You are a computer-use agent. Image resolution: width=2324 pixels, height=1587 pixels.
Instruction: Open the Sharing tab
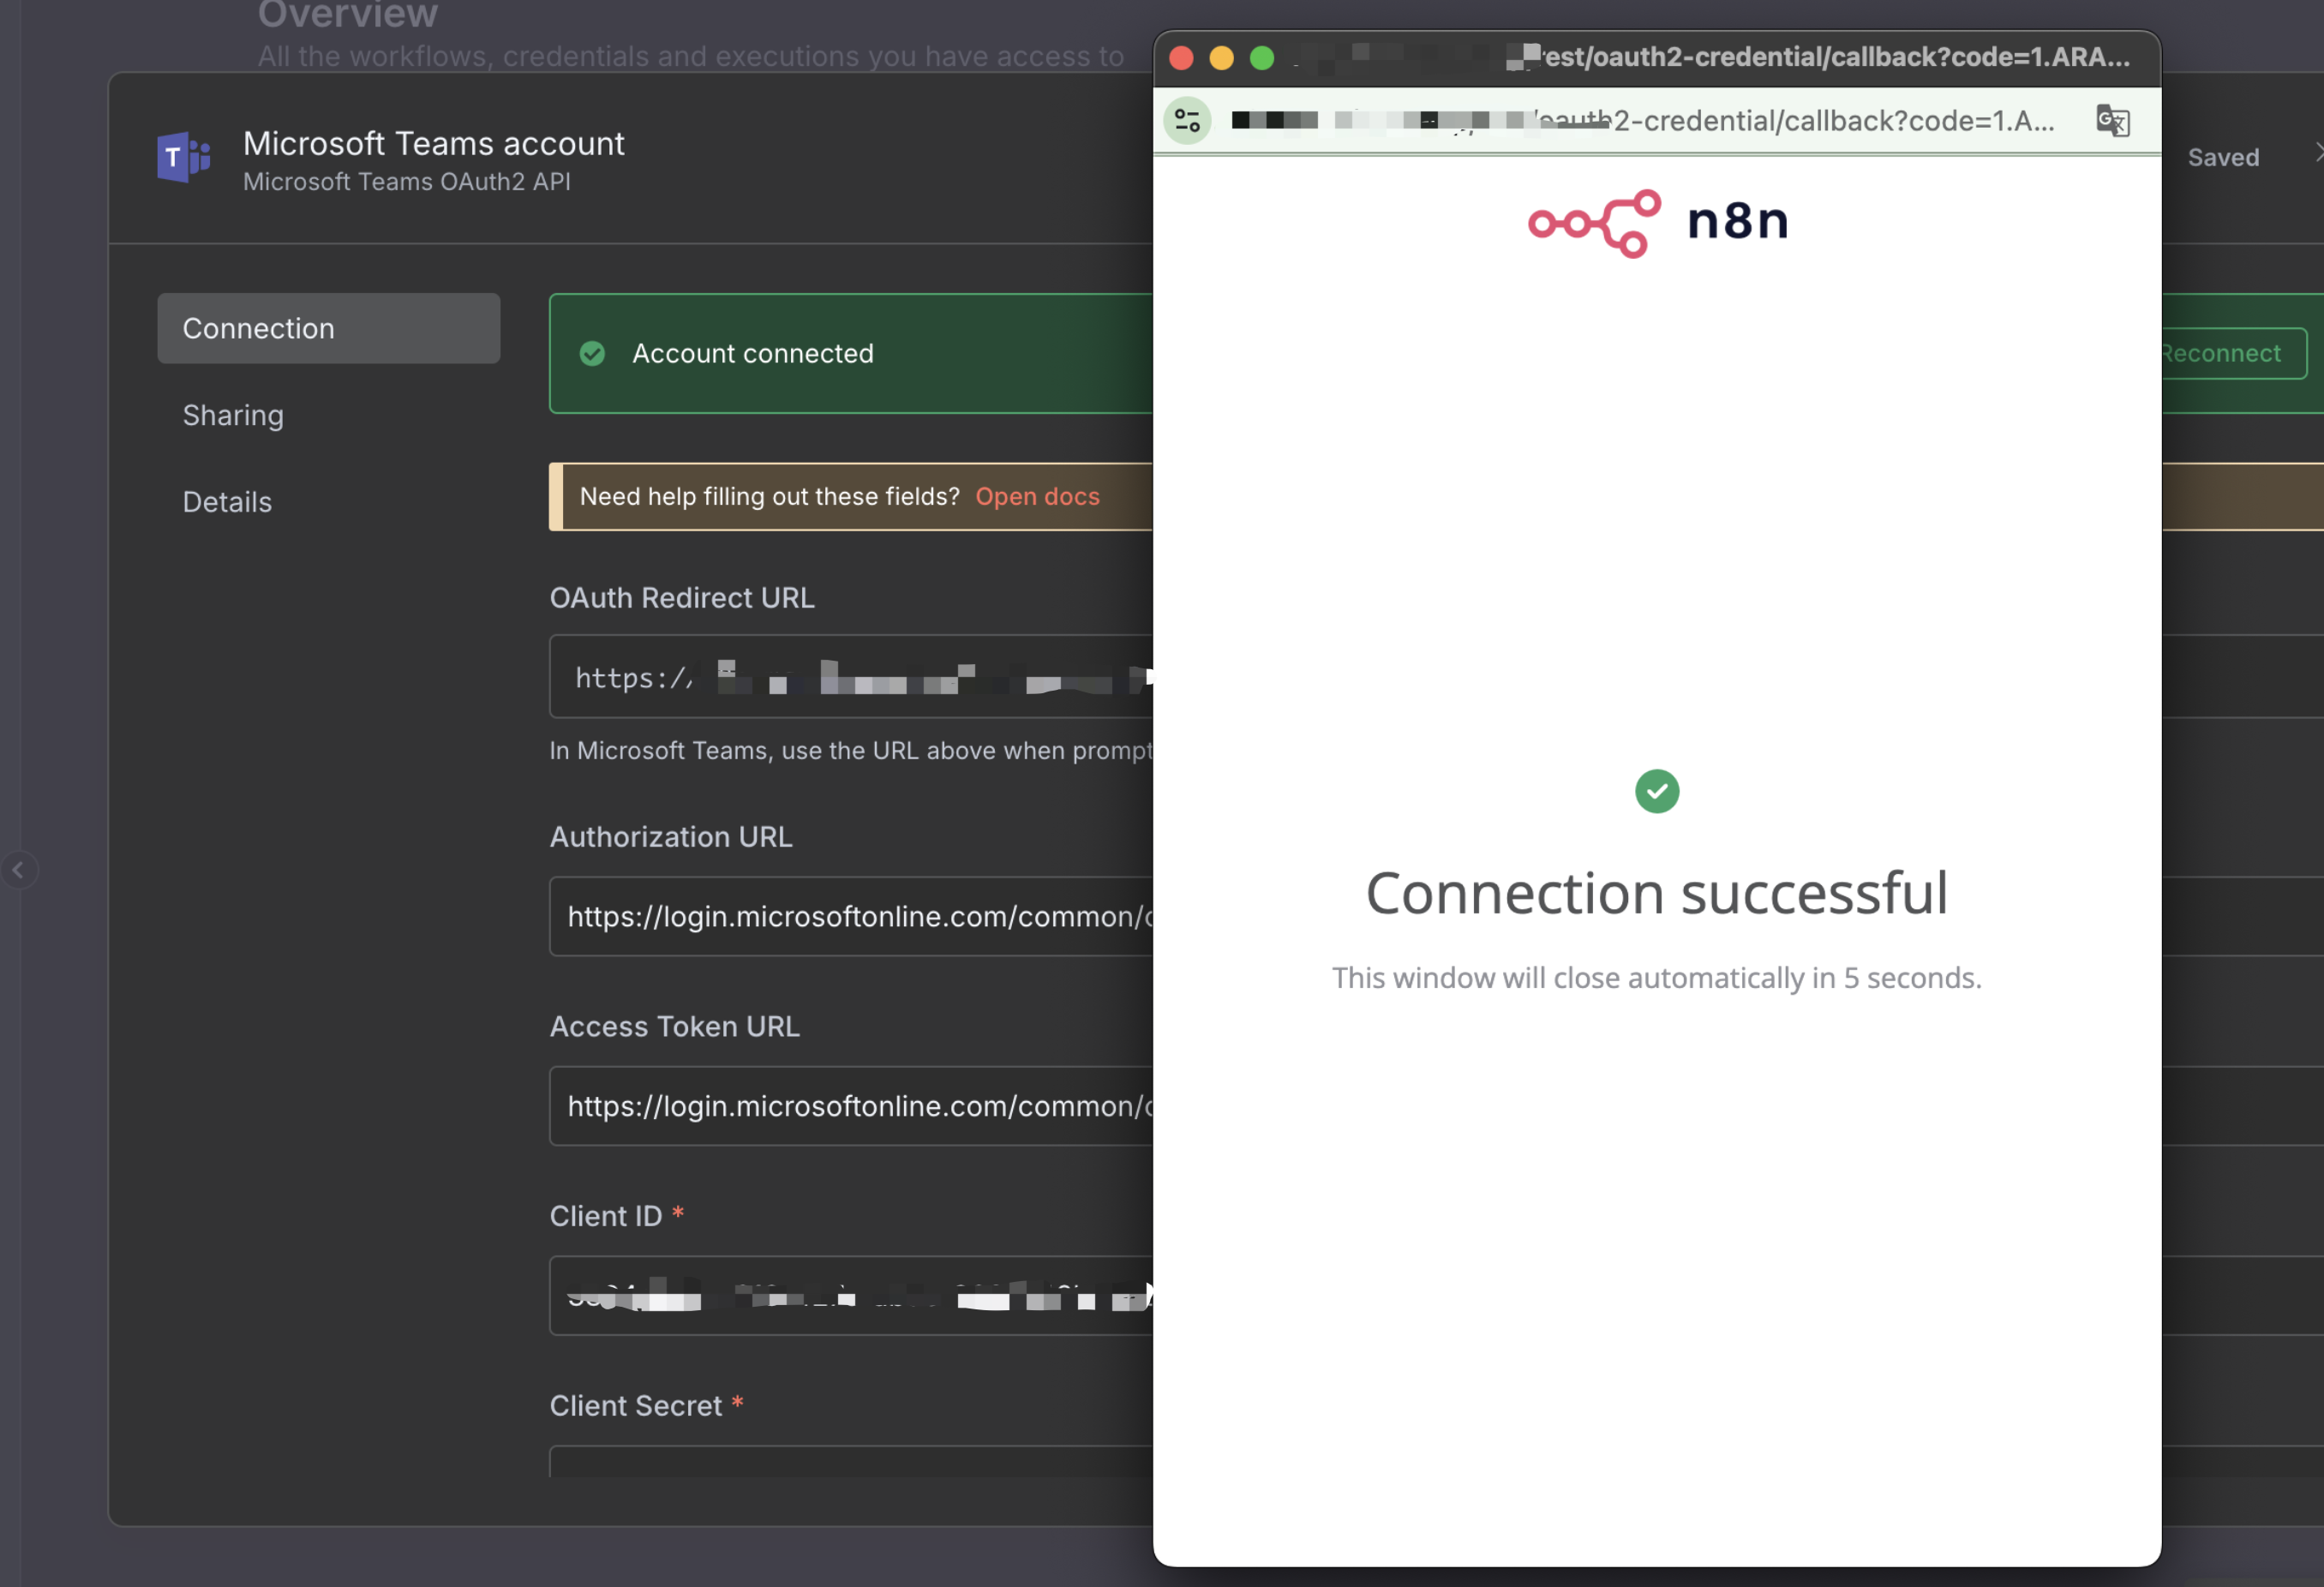click(x=233, y=415)
